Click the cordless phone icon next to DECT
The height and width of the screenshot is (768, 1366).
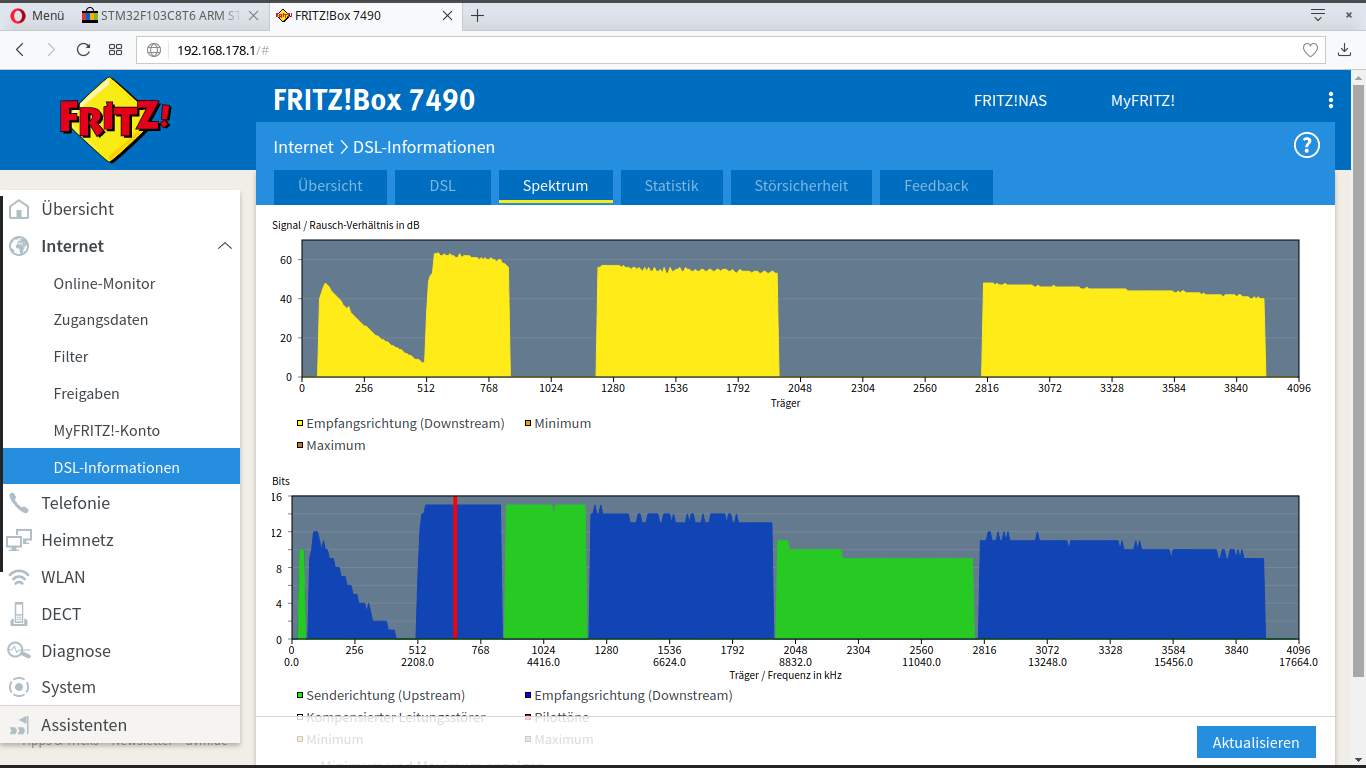(19, 614)
